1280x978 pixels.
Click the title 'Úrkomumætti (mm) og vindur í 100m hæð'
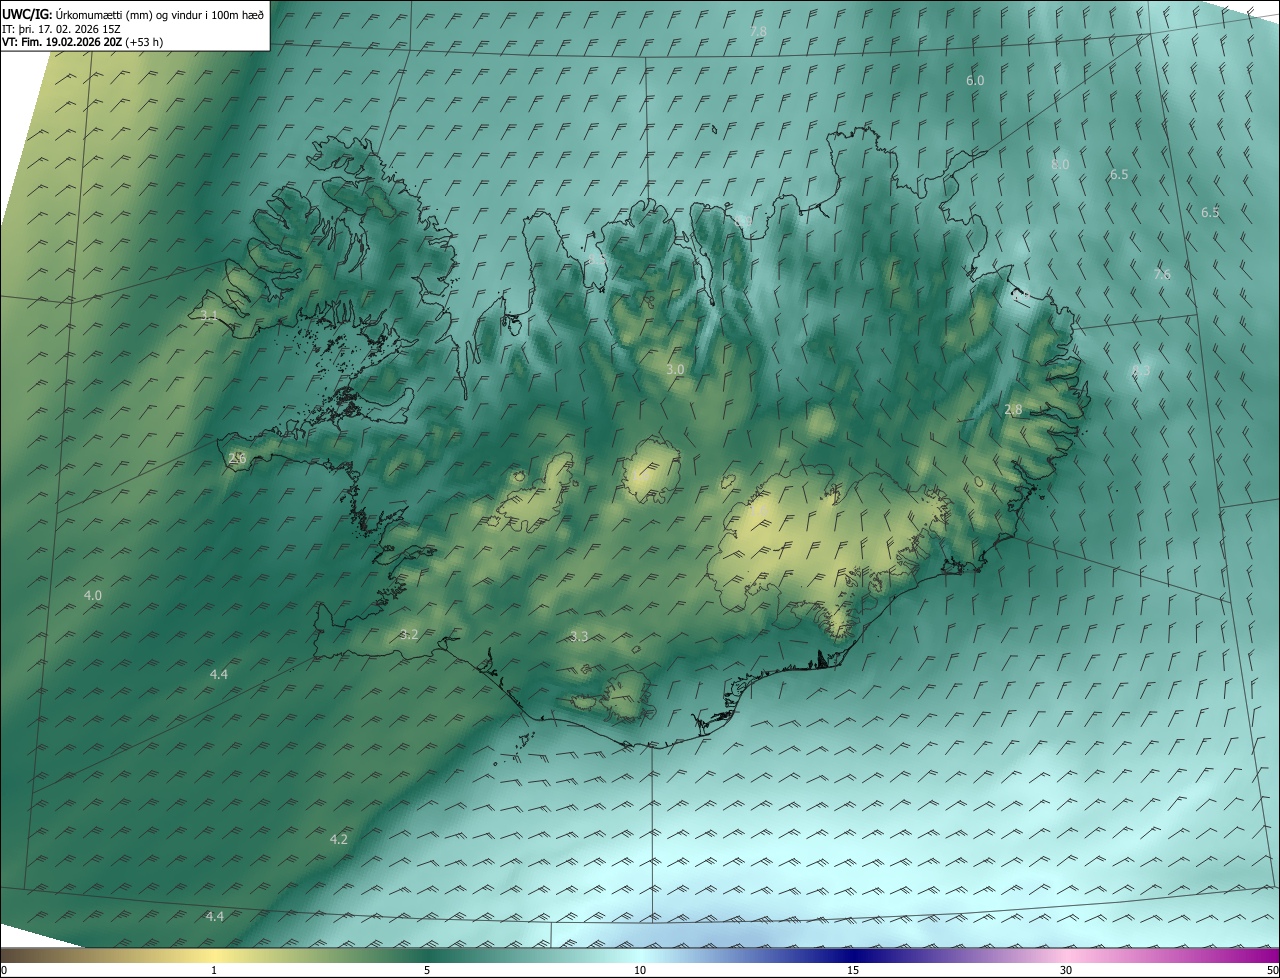(x=160, y=14)
